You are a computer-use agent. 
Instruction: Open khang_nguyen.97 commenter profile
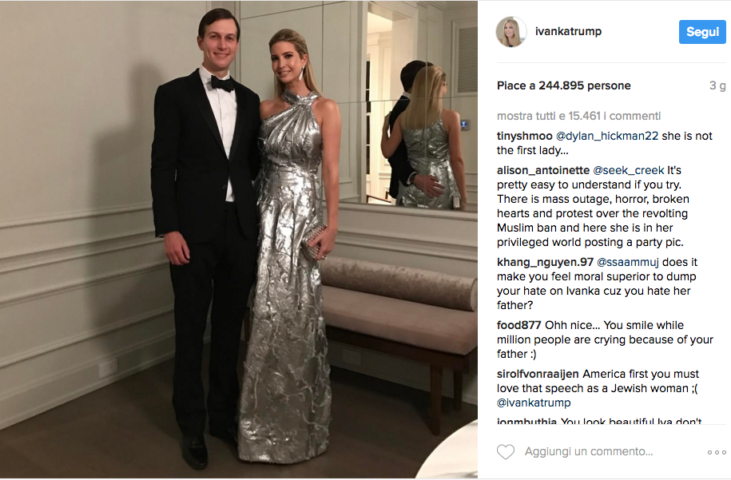coord(545,262)
